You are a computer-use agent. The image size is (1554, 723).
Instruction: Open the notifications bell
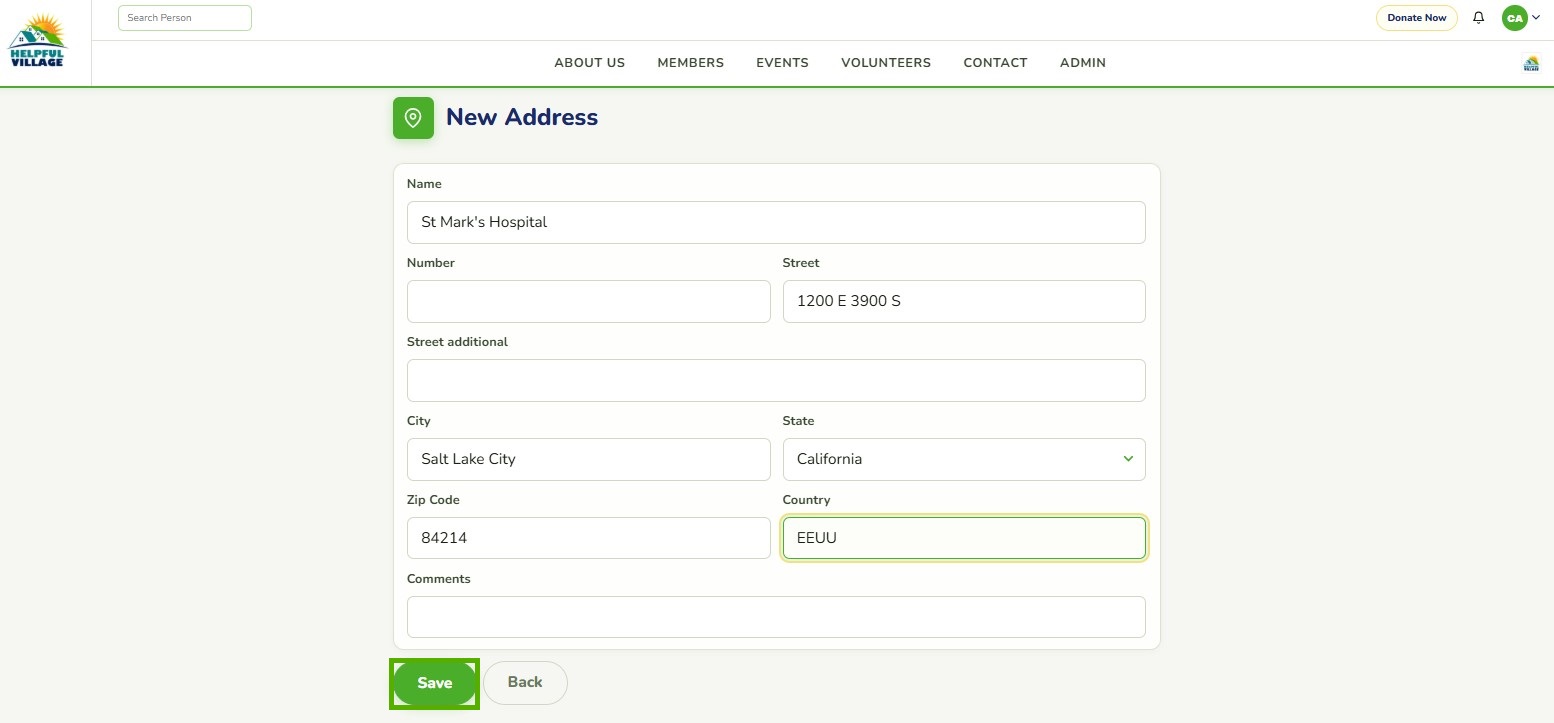click(x=1479, y=18)
